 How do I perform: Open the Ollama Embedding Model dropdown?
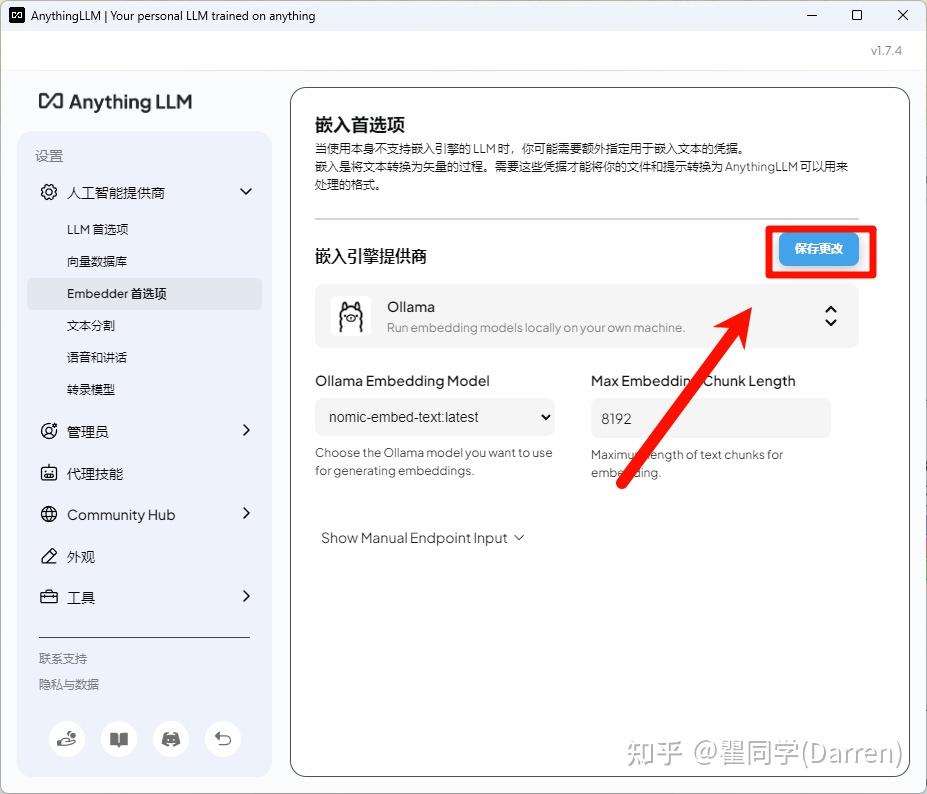click(436, 417)
